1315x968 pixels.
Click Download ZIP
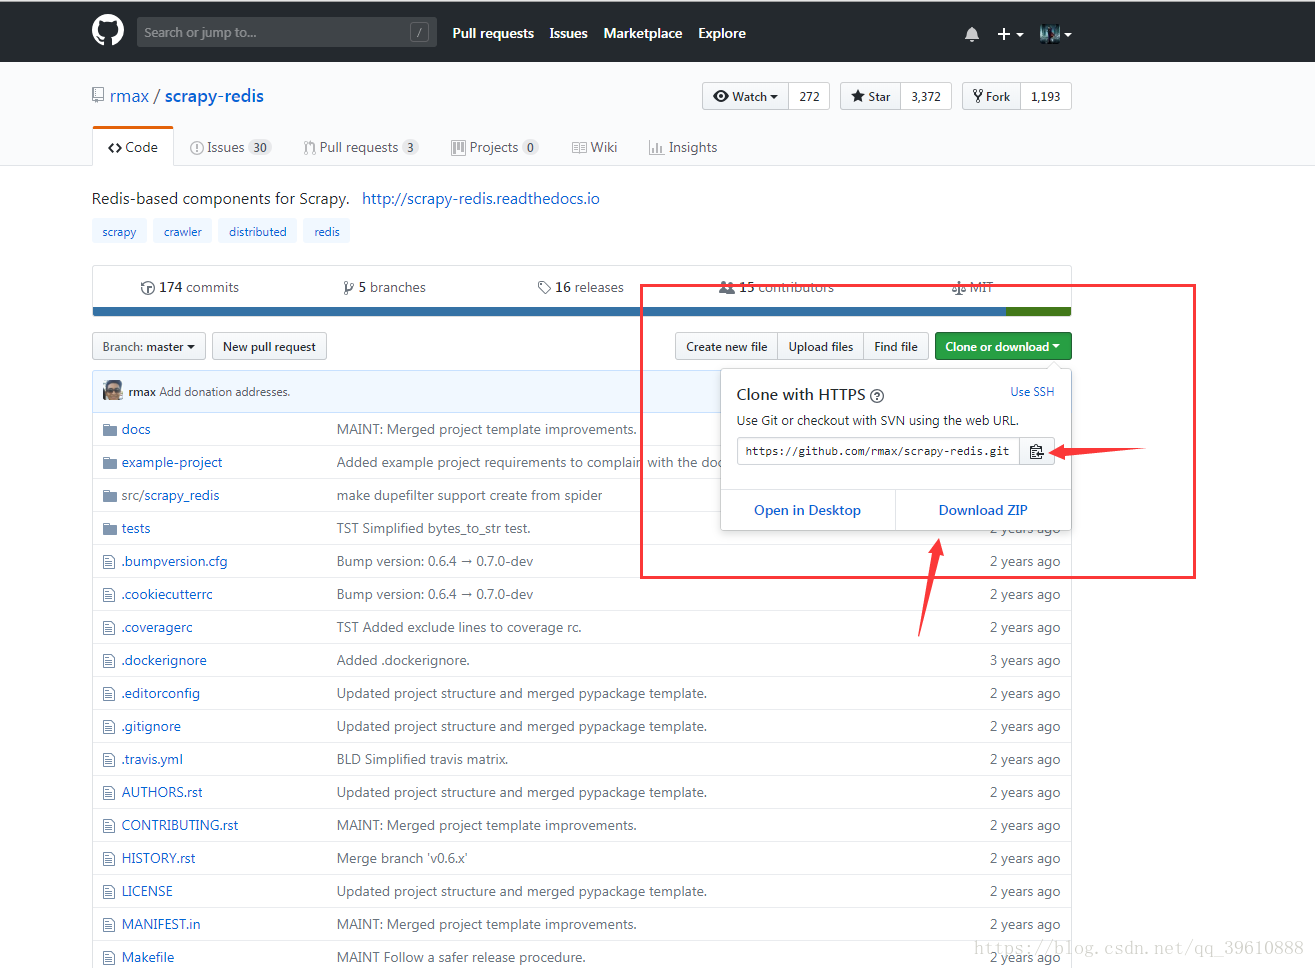click(983, 510)
